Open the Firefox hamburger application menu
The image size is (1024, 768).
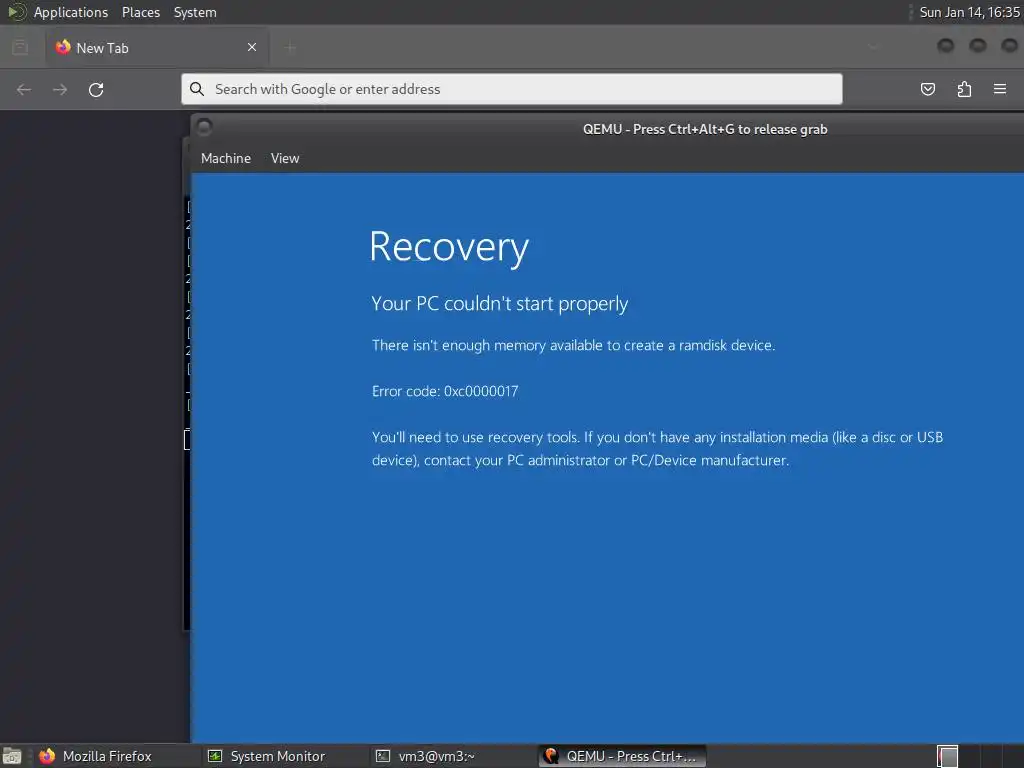pyautogui.click(x=1000, y=89)
